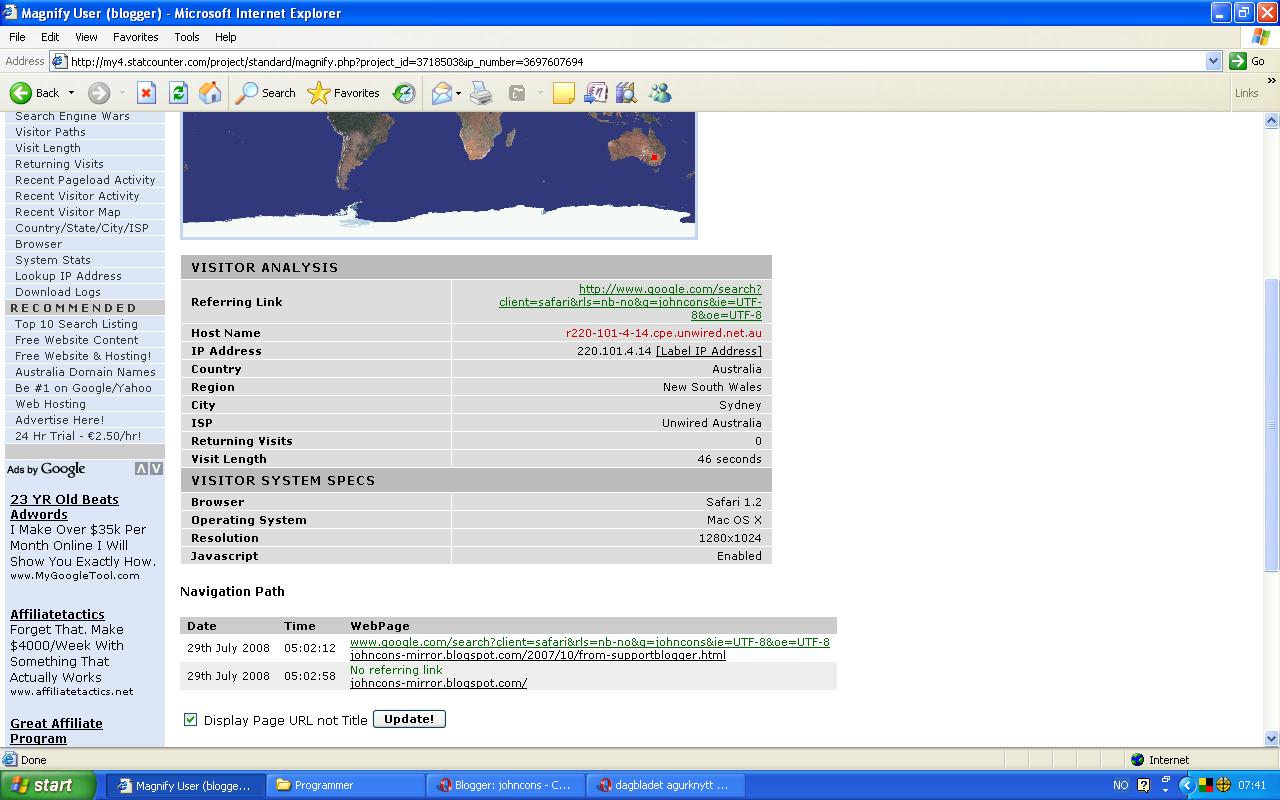Image resolution: width=1280 pixels, height=800 pixels.
Task: Click the four-colored squares tray icon
Action: pyautogui.click(x=1206, y=785)
